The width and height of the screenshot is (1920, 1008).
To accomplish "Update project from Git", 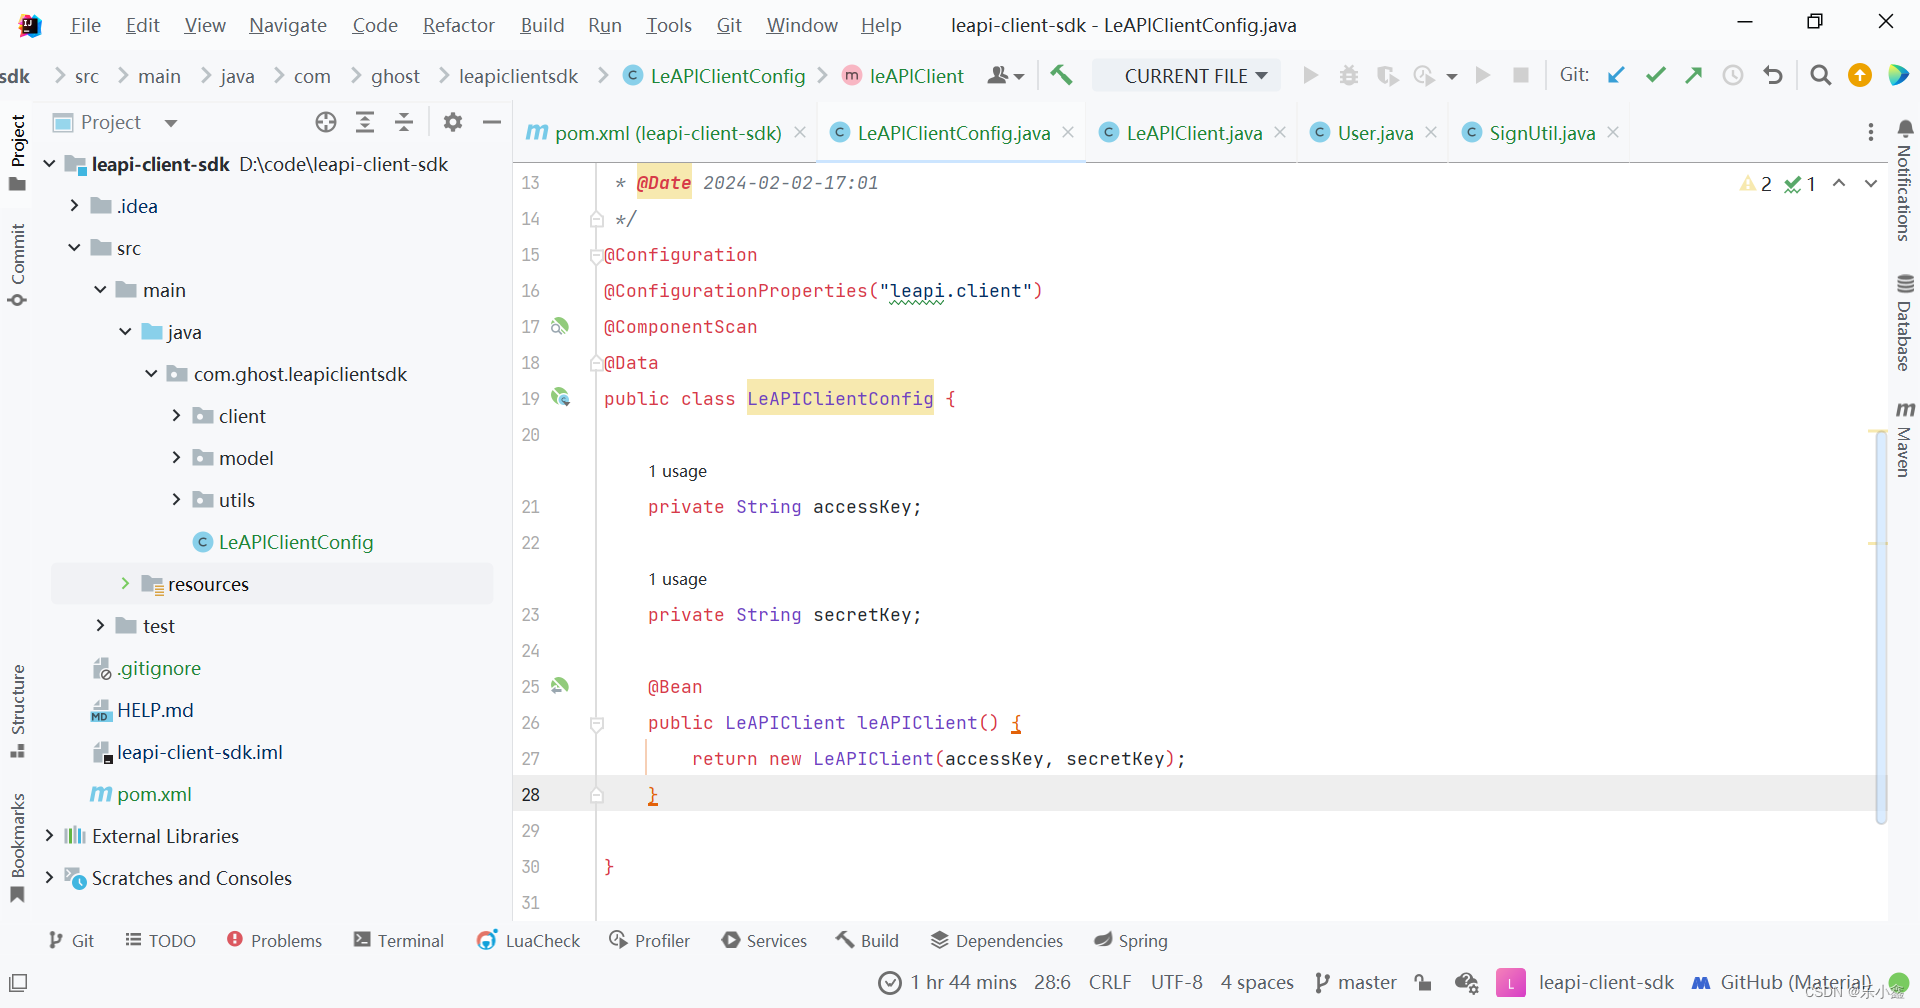I will point(1617,75).
